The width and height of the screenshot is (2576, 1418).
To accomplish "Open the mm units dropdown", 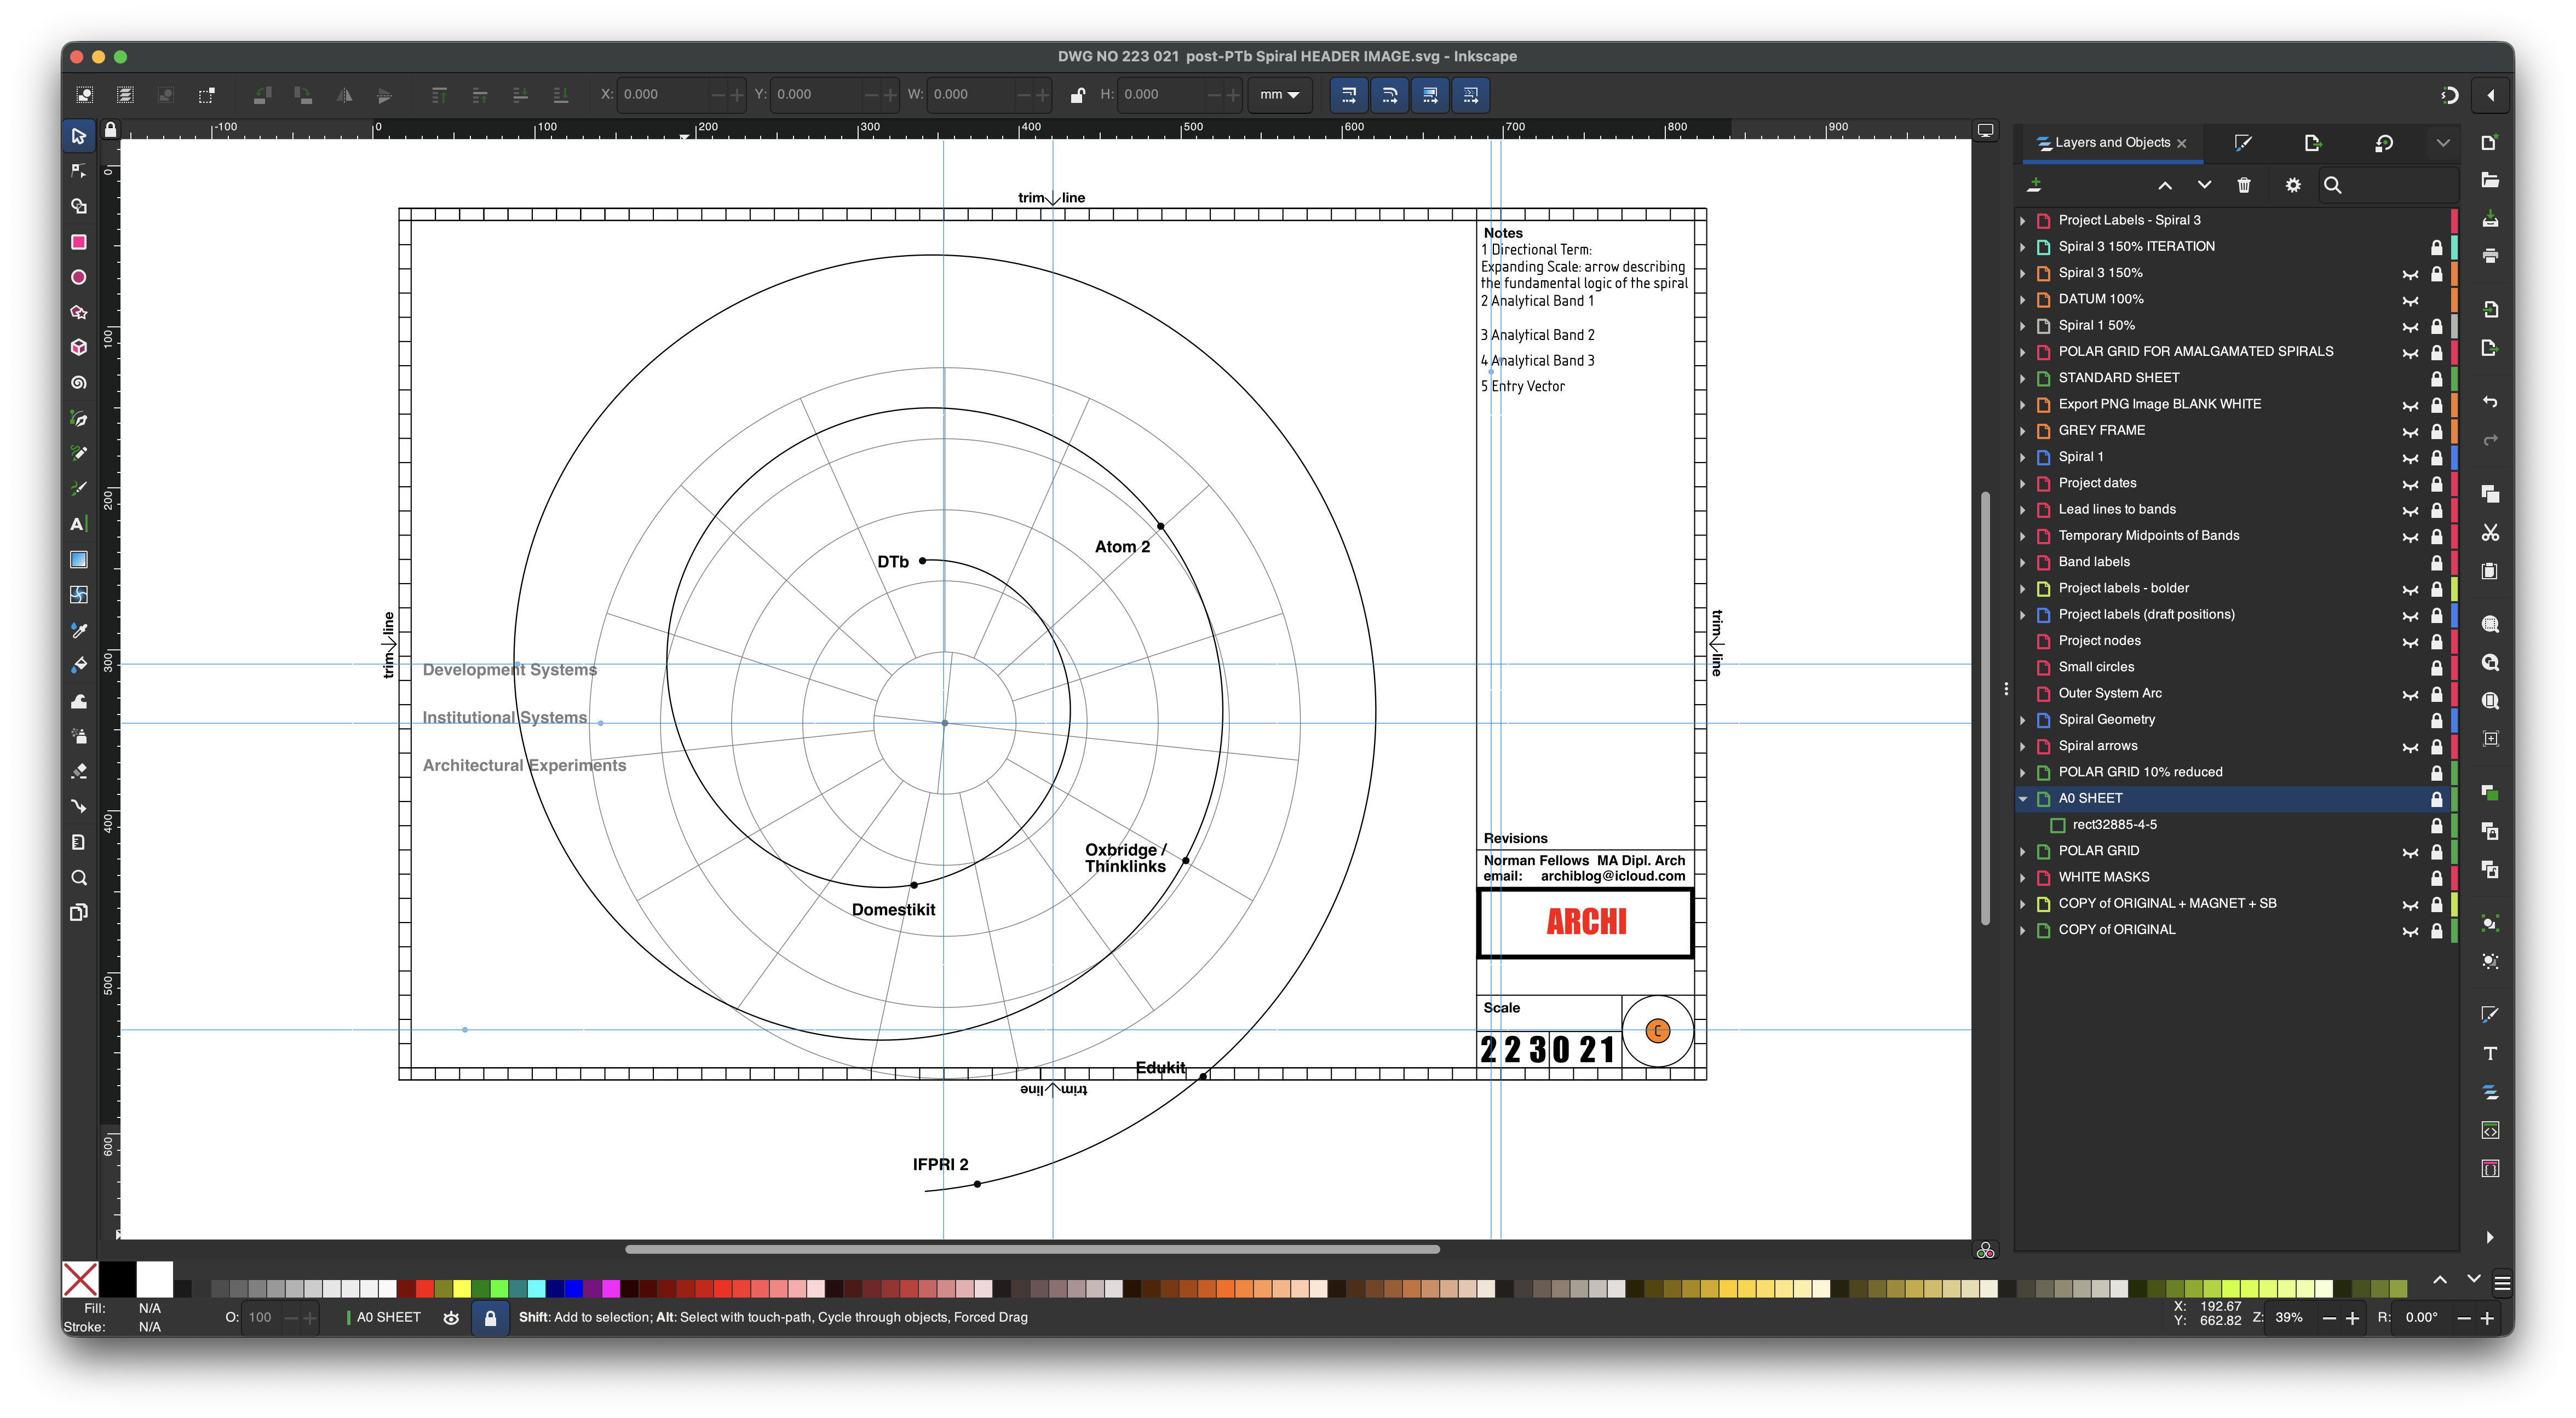I will (1279, 95).
